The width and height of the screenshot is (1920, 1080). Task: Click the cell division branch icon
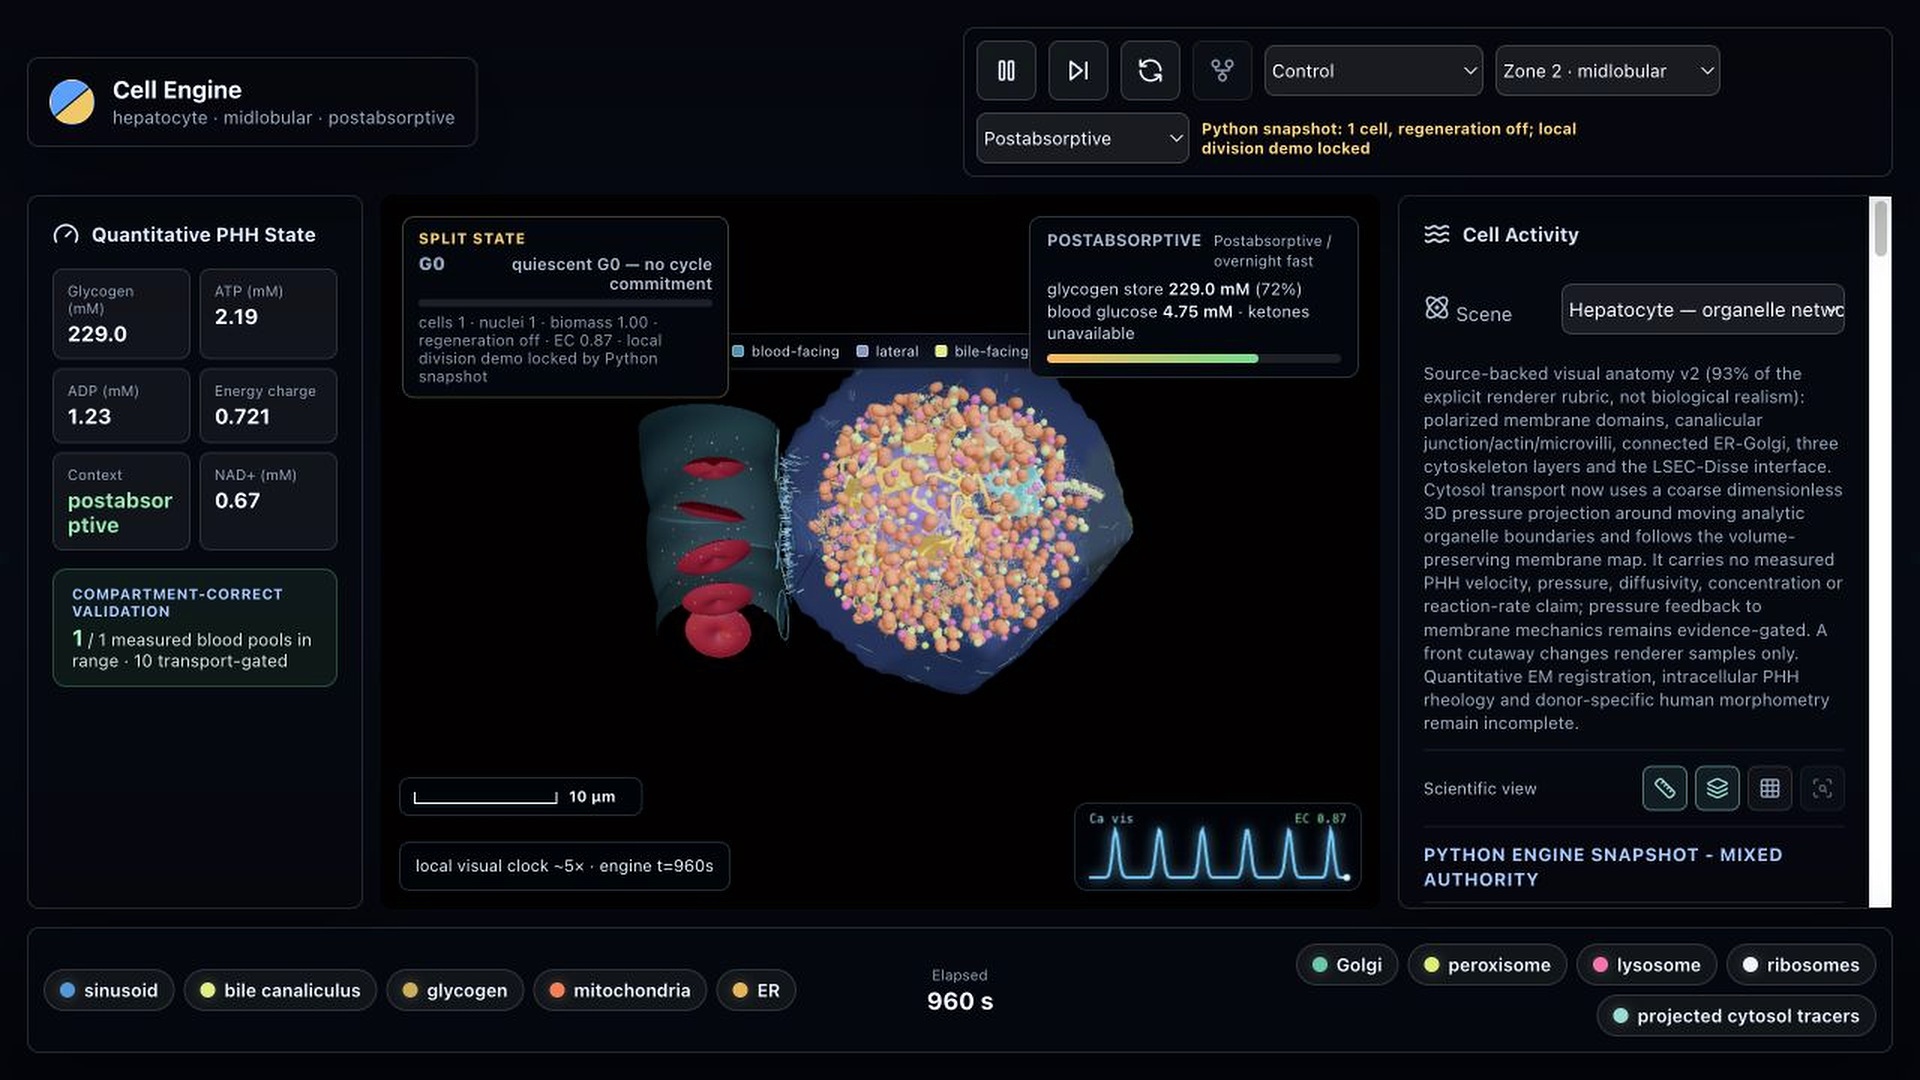coord(1222,71)
